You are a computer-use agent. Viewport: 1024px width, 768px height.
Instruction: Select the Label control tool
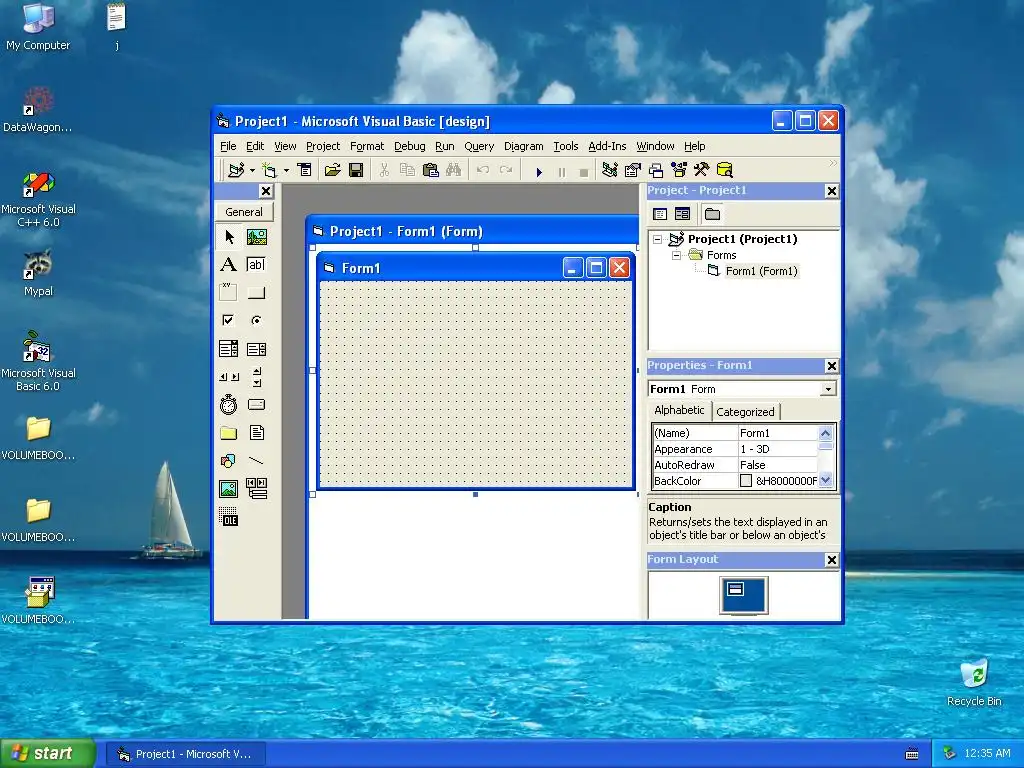point(229,264)
